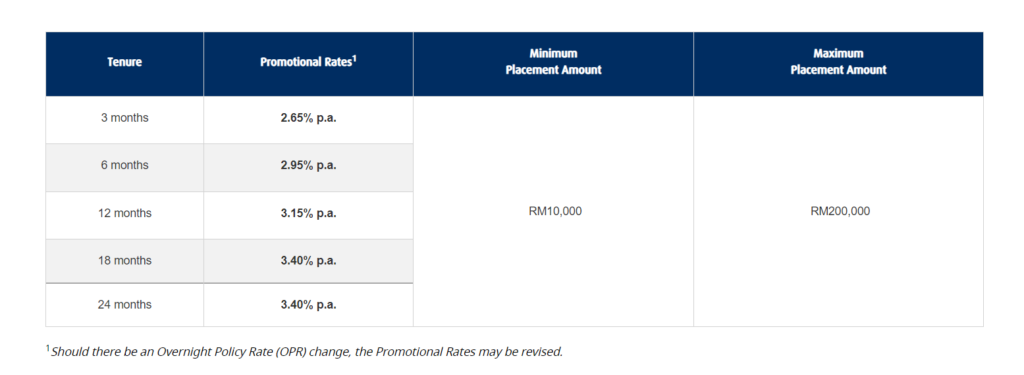Click the 2.95% p.a. rate
Screen dimensions: 1024x375
[308, 166]
